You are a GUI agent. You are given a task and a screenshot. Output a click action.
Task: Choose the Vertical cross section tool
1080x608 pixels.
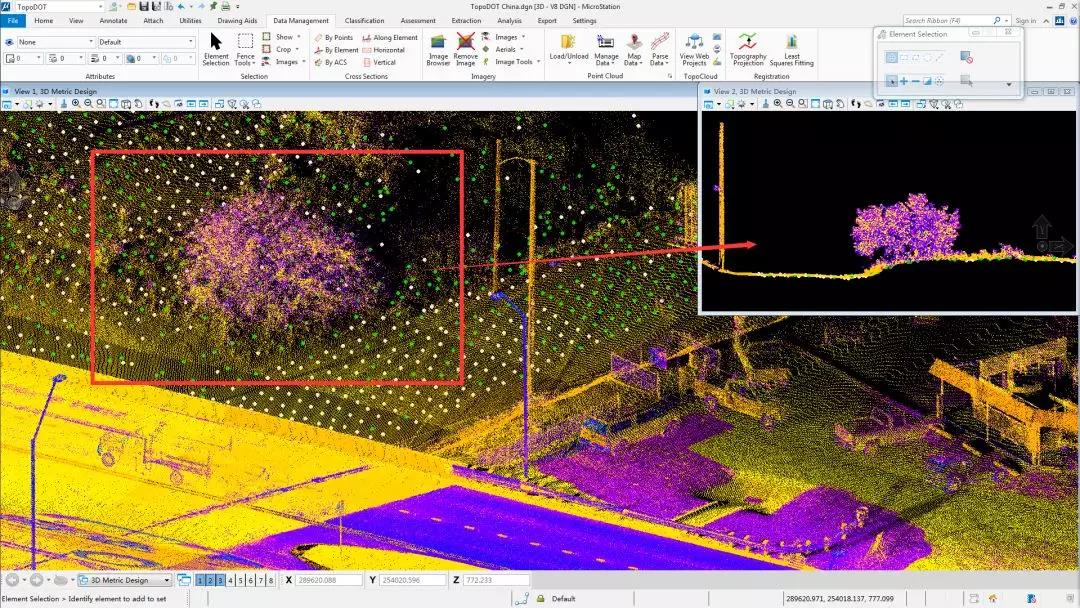(x=380, y=63)
